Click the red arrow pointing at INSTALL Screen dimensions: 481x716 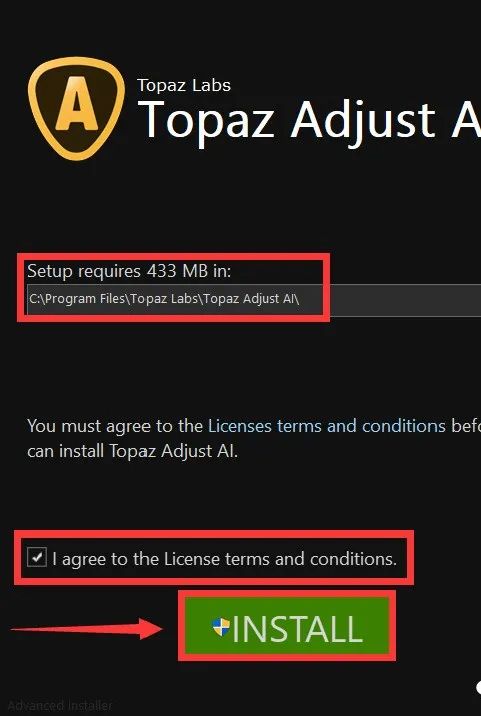(x=86, y=629)
